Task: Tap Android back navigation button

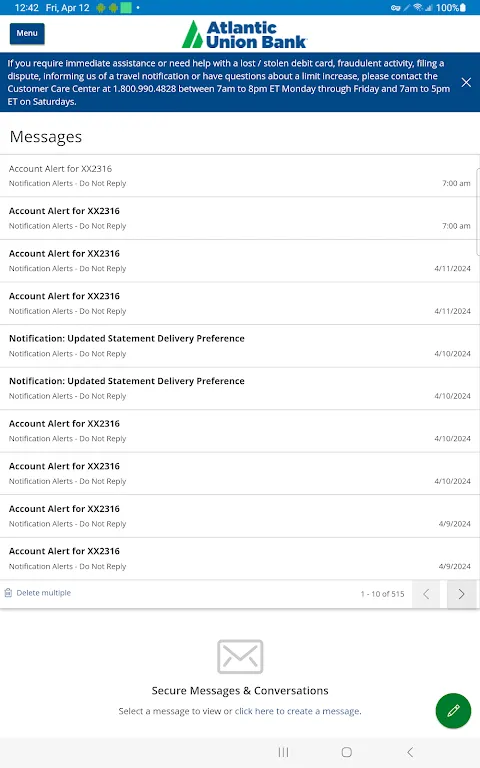Action: 410,752
